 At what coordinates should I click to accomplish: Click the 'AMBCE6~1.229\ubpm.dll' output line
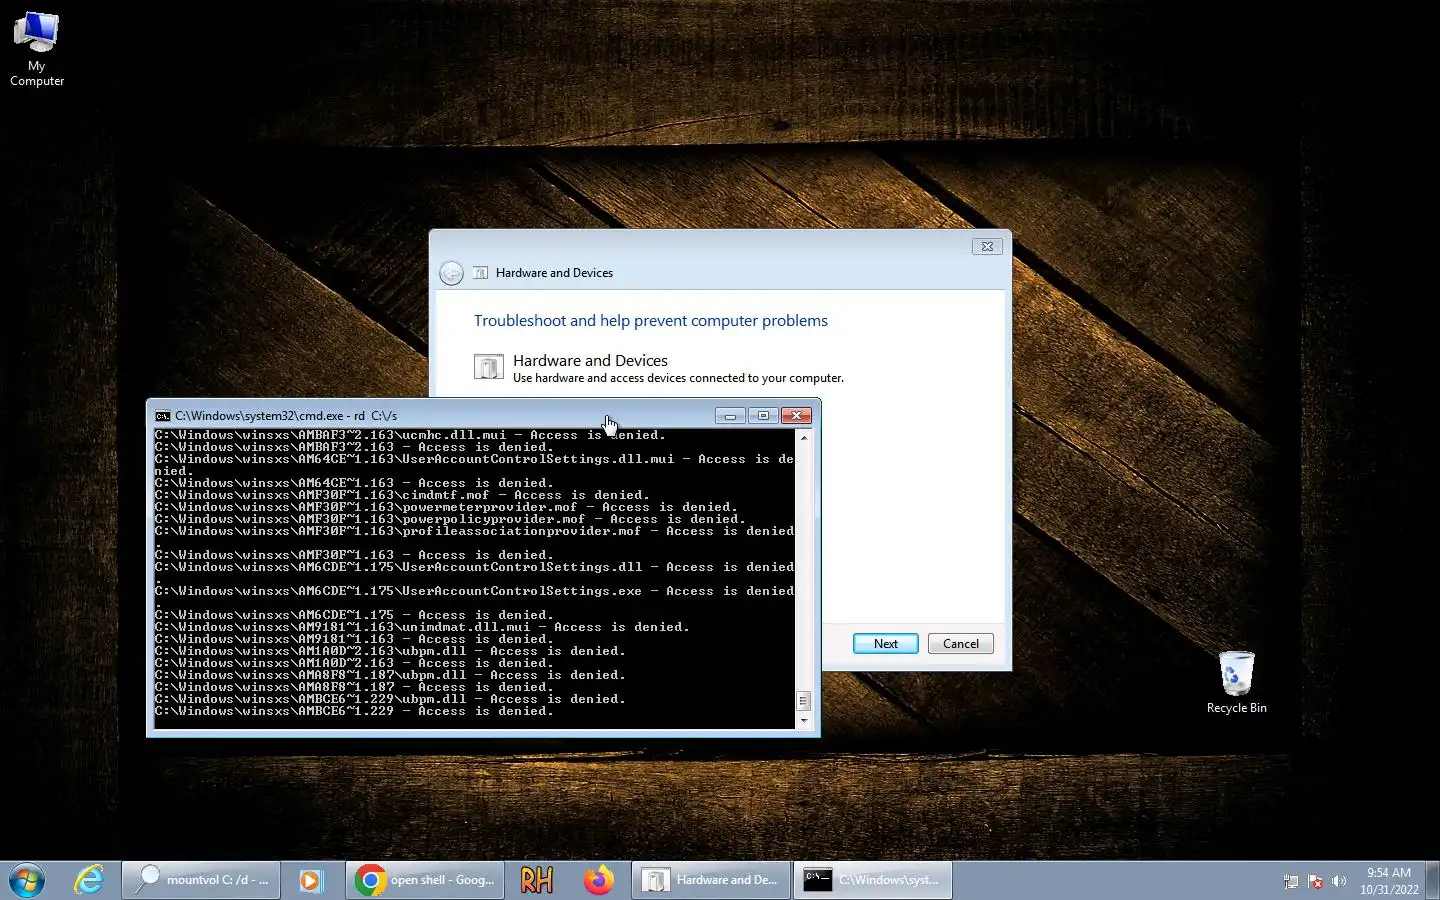(x=390, y=699)
